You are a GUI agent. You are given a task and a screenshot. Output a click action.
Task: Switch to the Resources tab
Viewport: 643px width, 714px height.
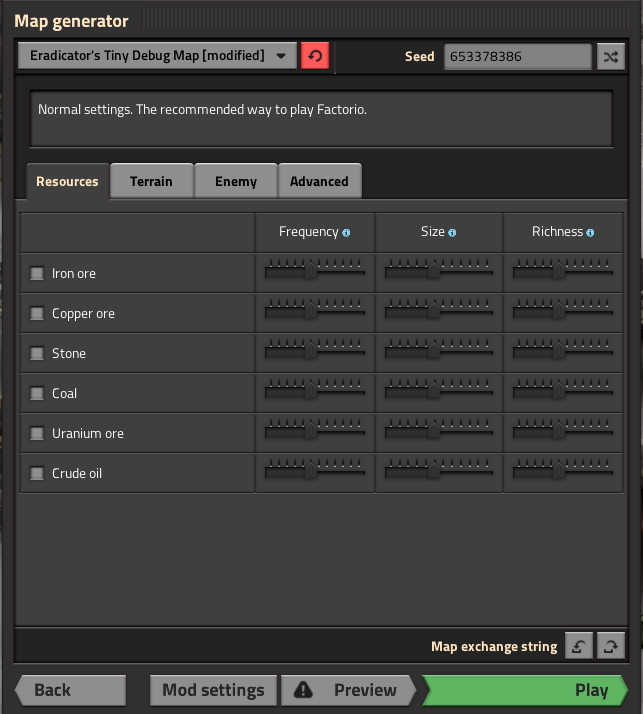click(x=67, y=181)
